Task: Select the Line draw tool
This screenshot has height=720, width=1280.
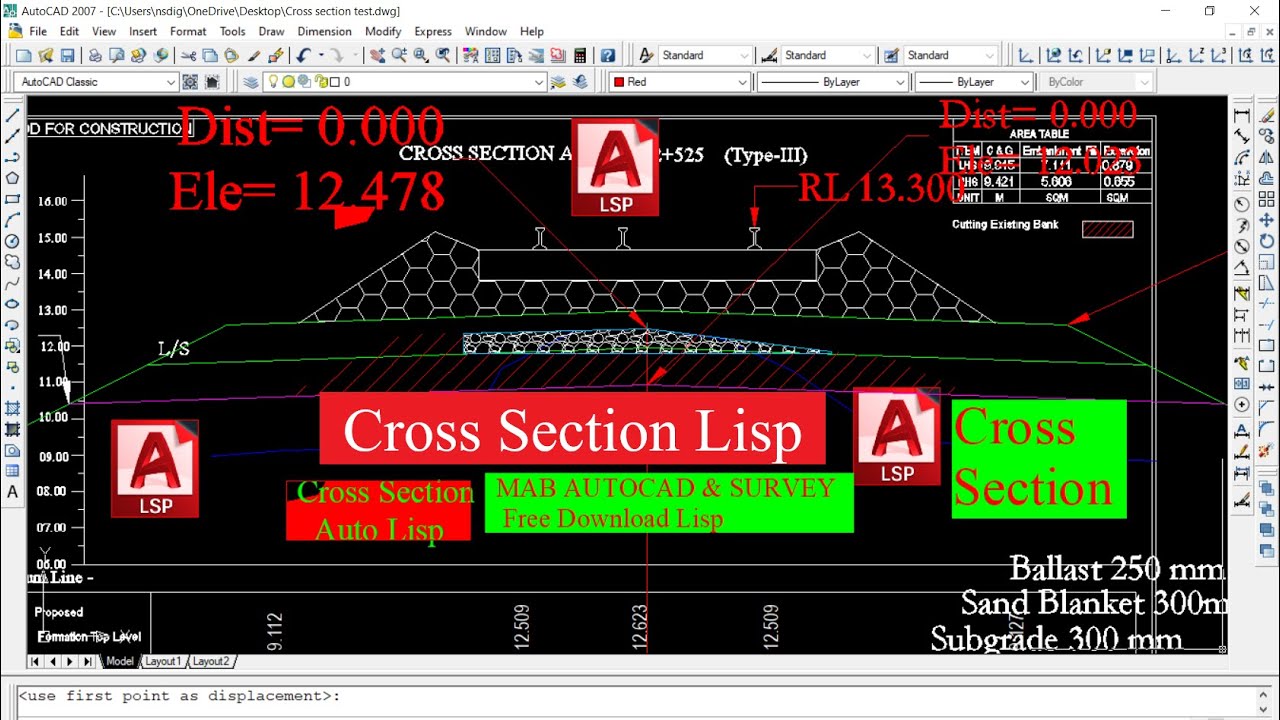Action: click(x=13, y=116)
